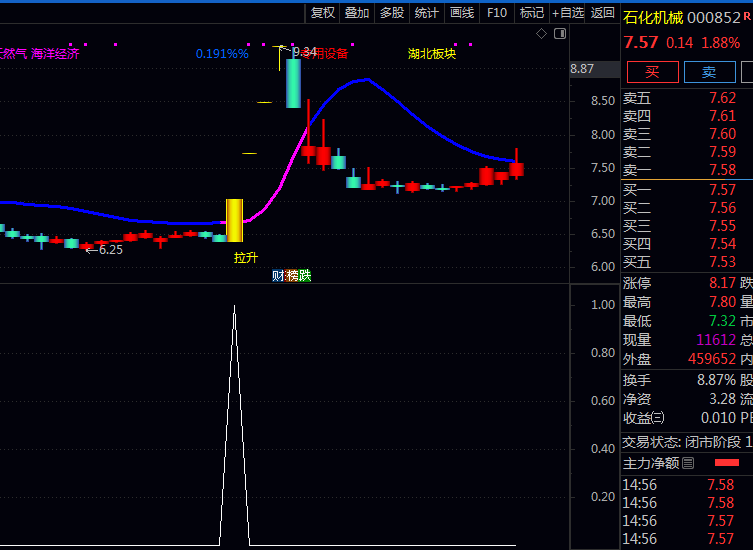Open the F10 company info

497,13
